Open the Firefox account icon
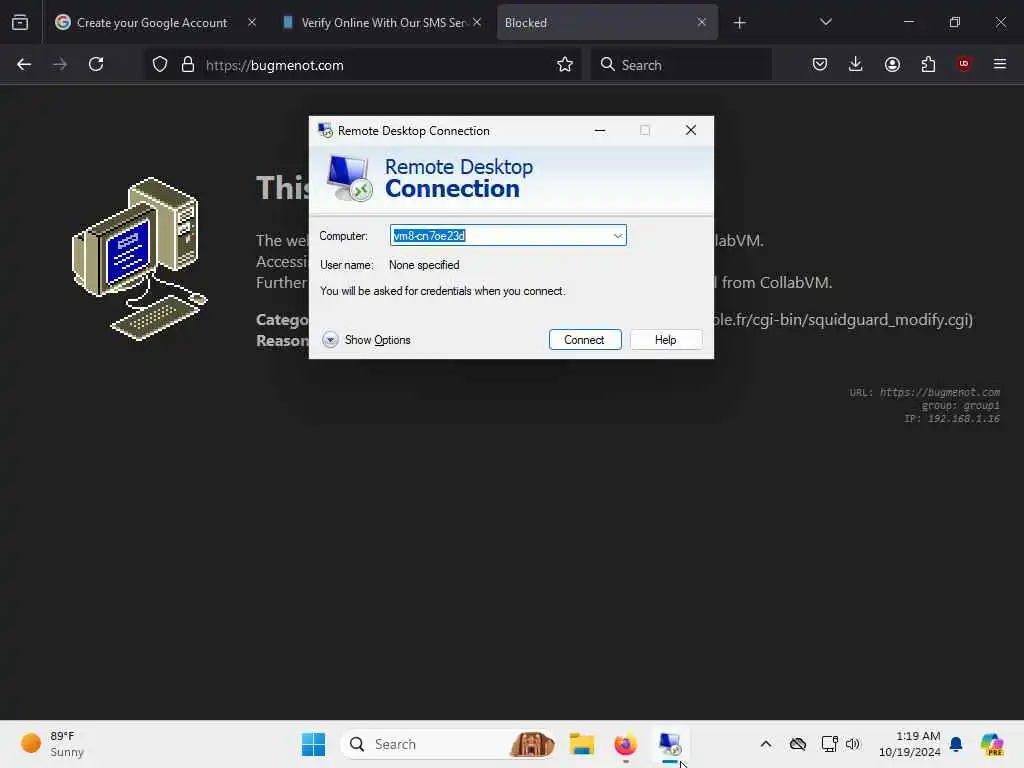The width and height of the screenshot is (1024, 768). [892, 64]
